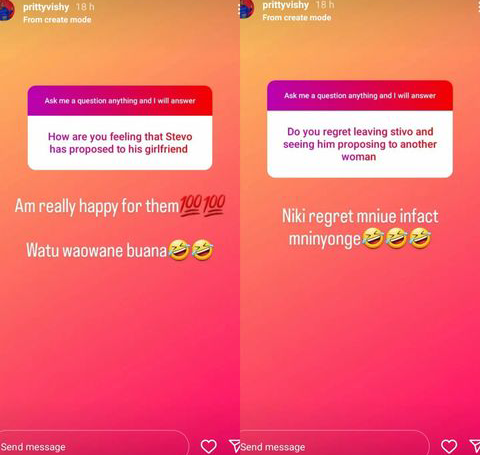This screenshot has width=480, height=455.
Task: Tap the 'Niki regret mniue infact' text
Action: 360,216
